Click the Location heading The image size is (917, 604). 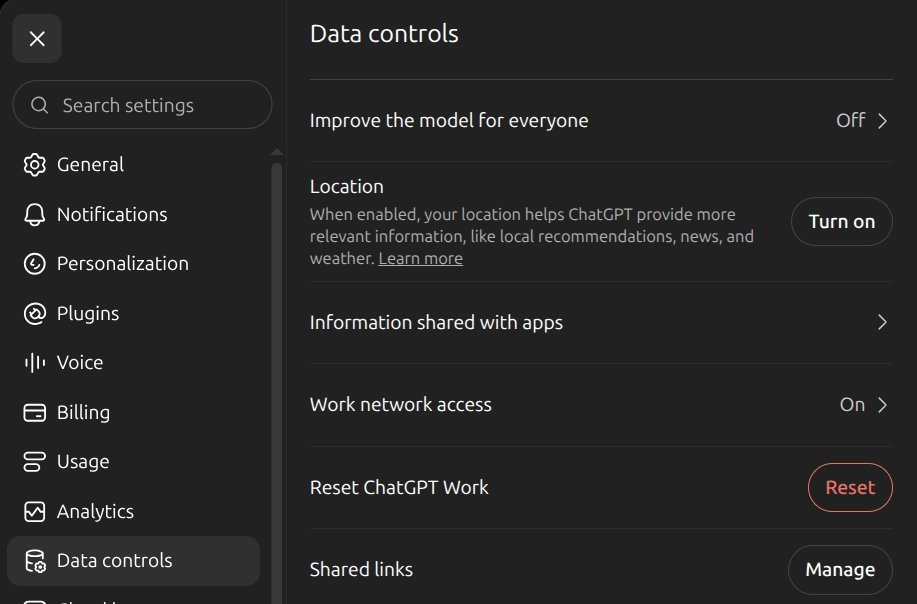347,187
